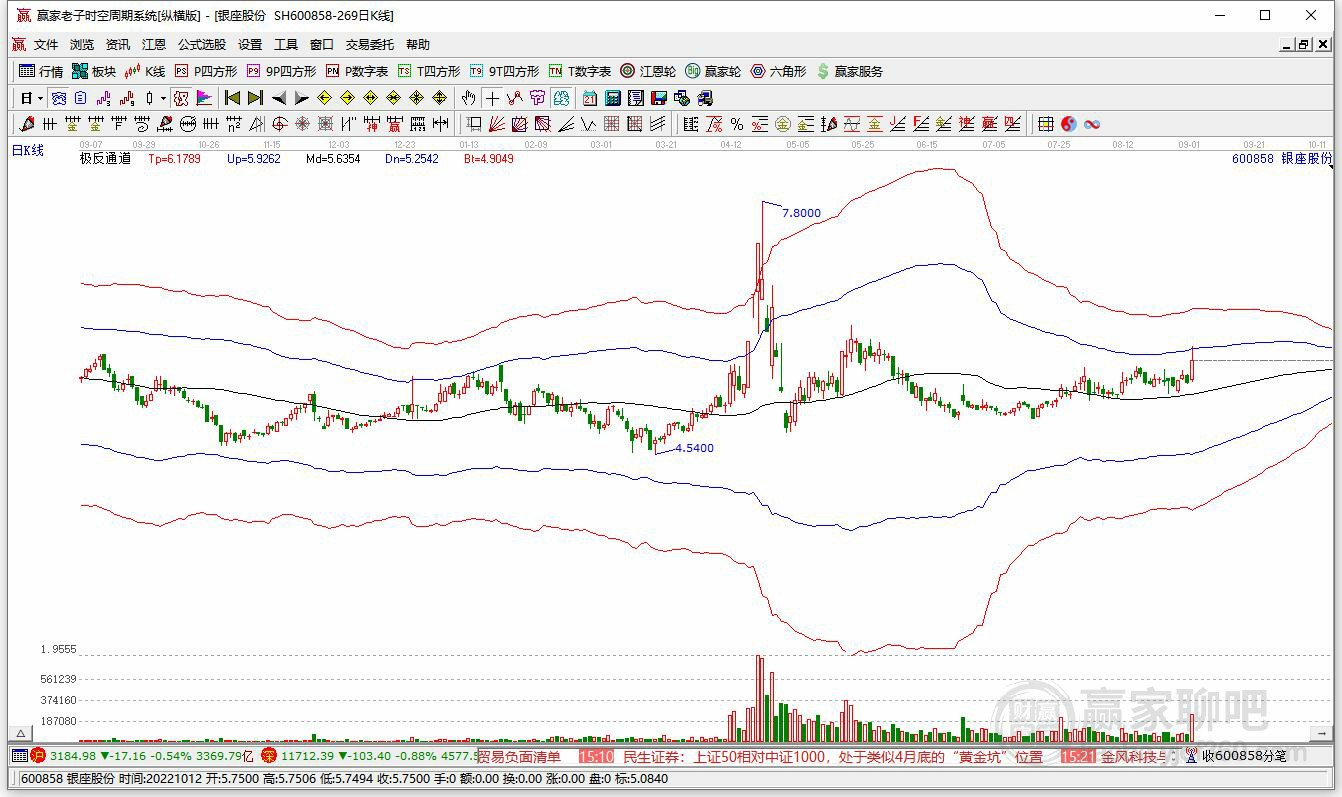Expand the candlestick type dropdown arrow
This screenshot has width=1342, height=797.
[163, 98]
